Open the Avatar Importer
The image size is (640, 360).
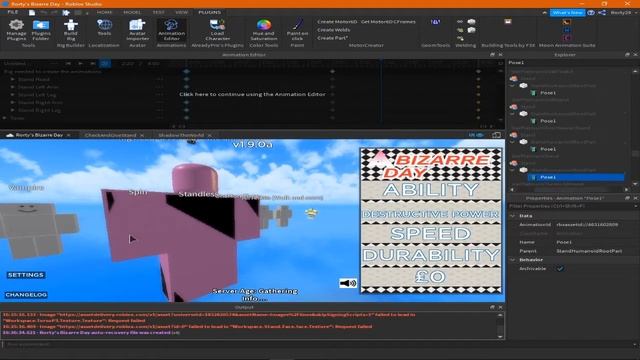pyautogui.click(x=138, y=30)
